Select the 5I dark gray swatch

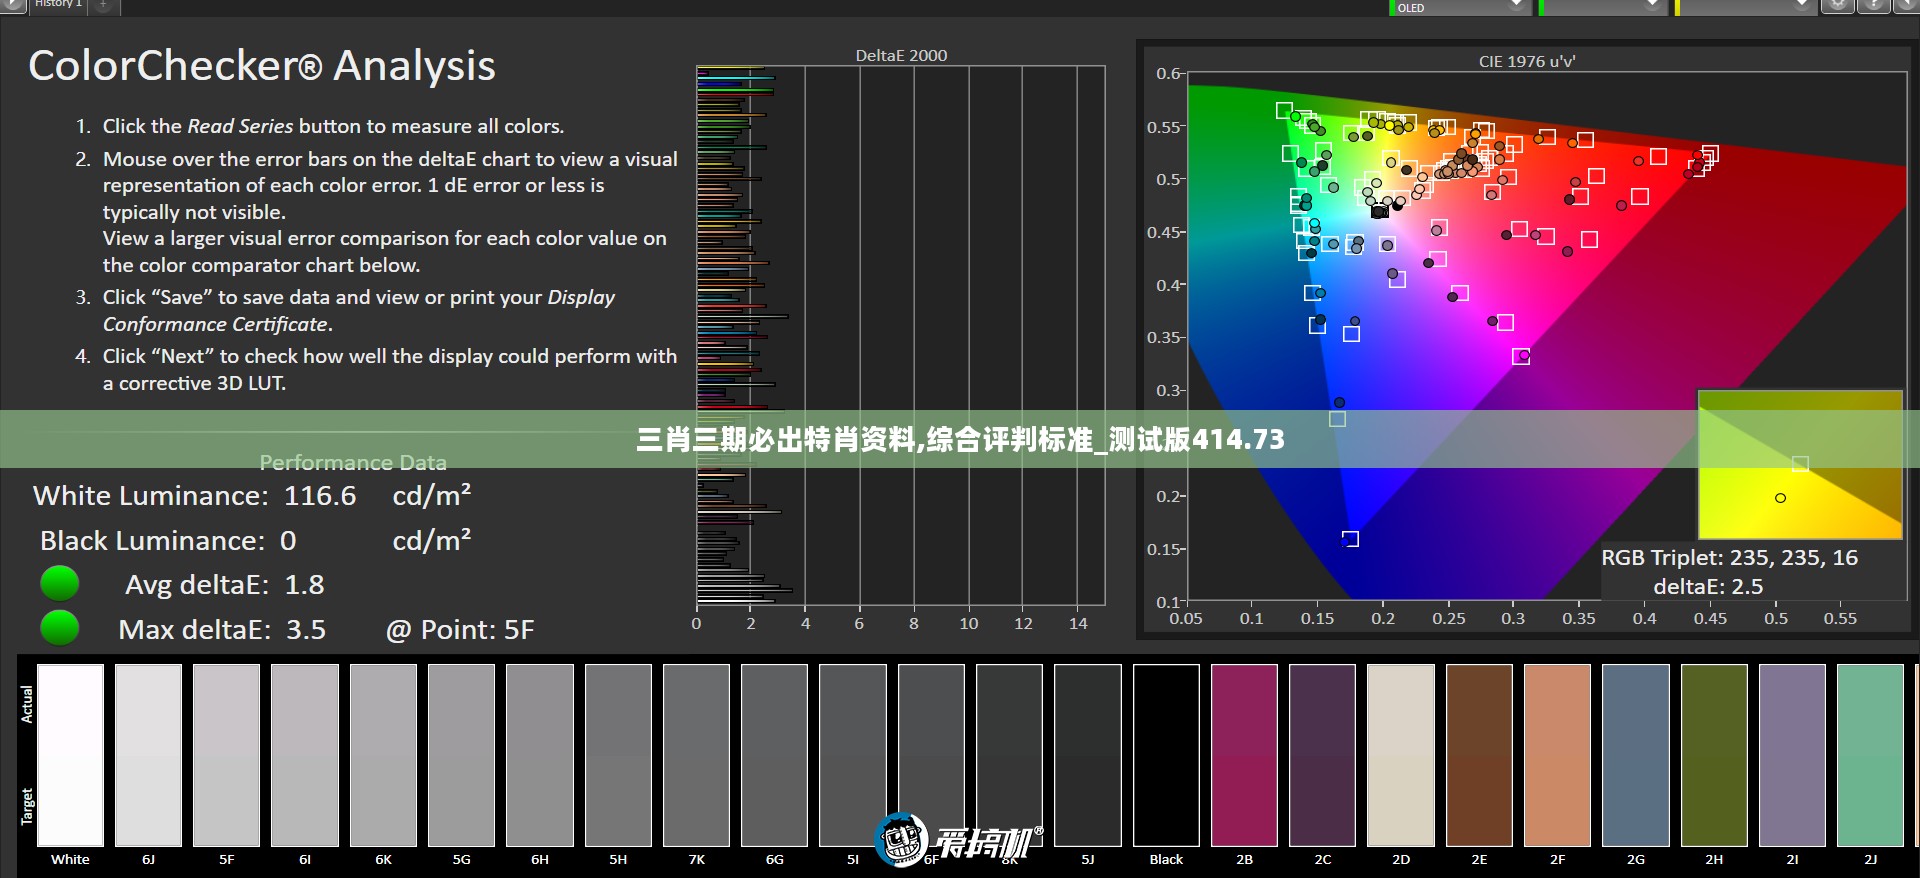[853, 755]
